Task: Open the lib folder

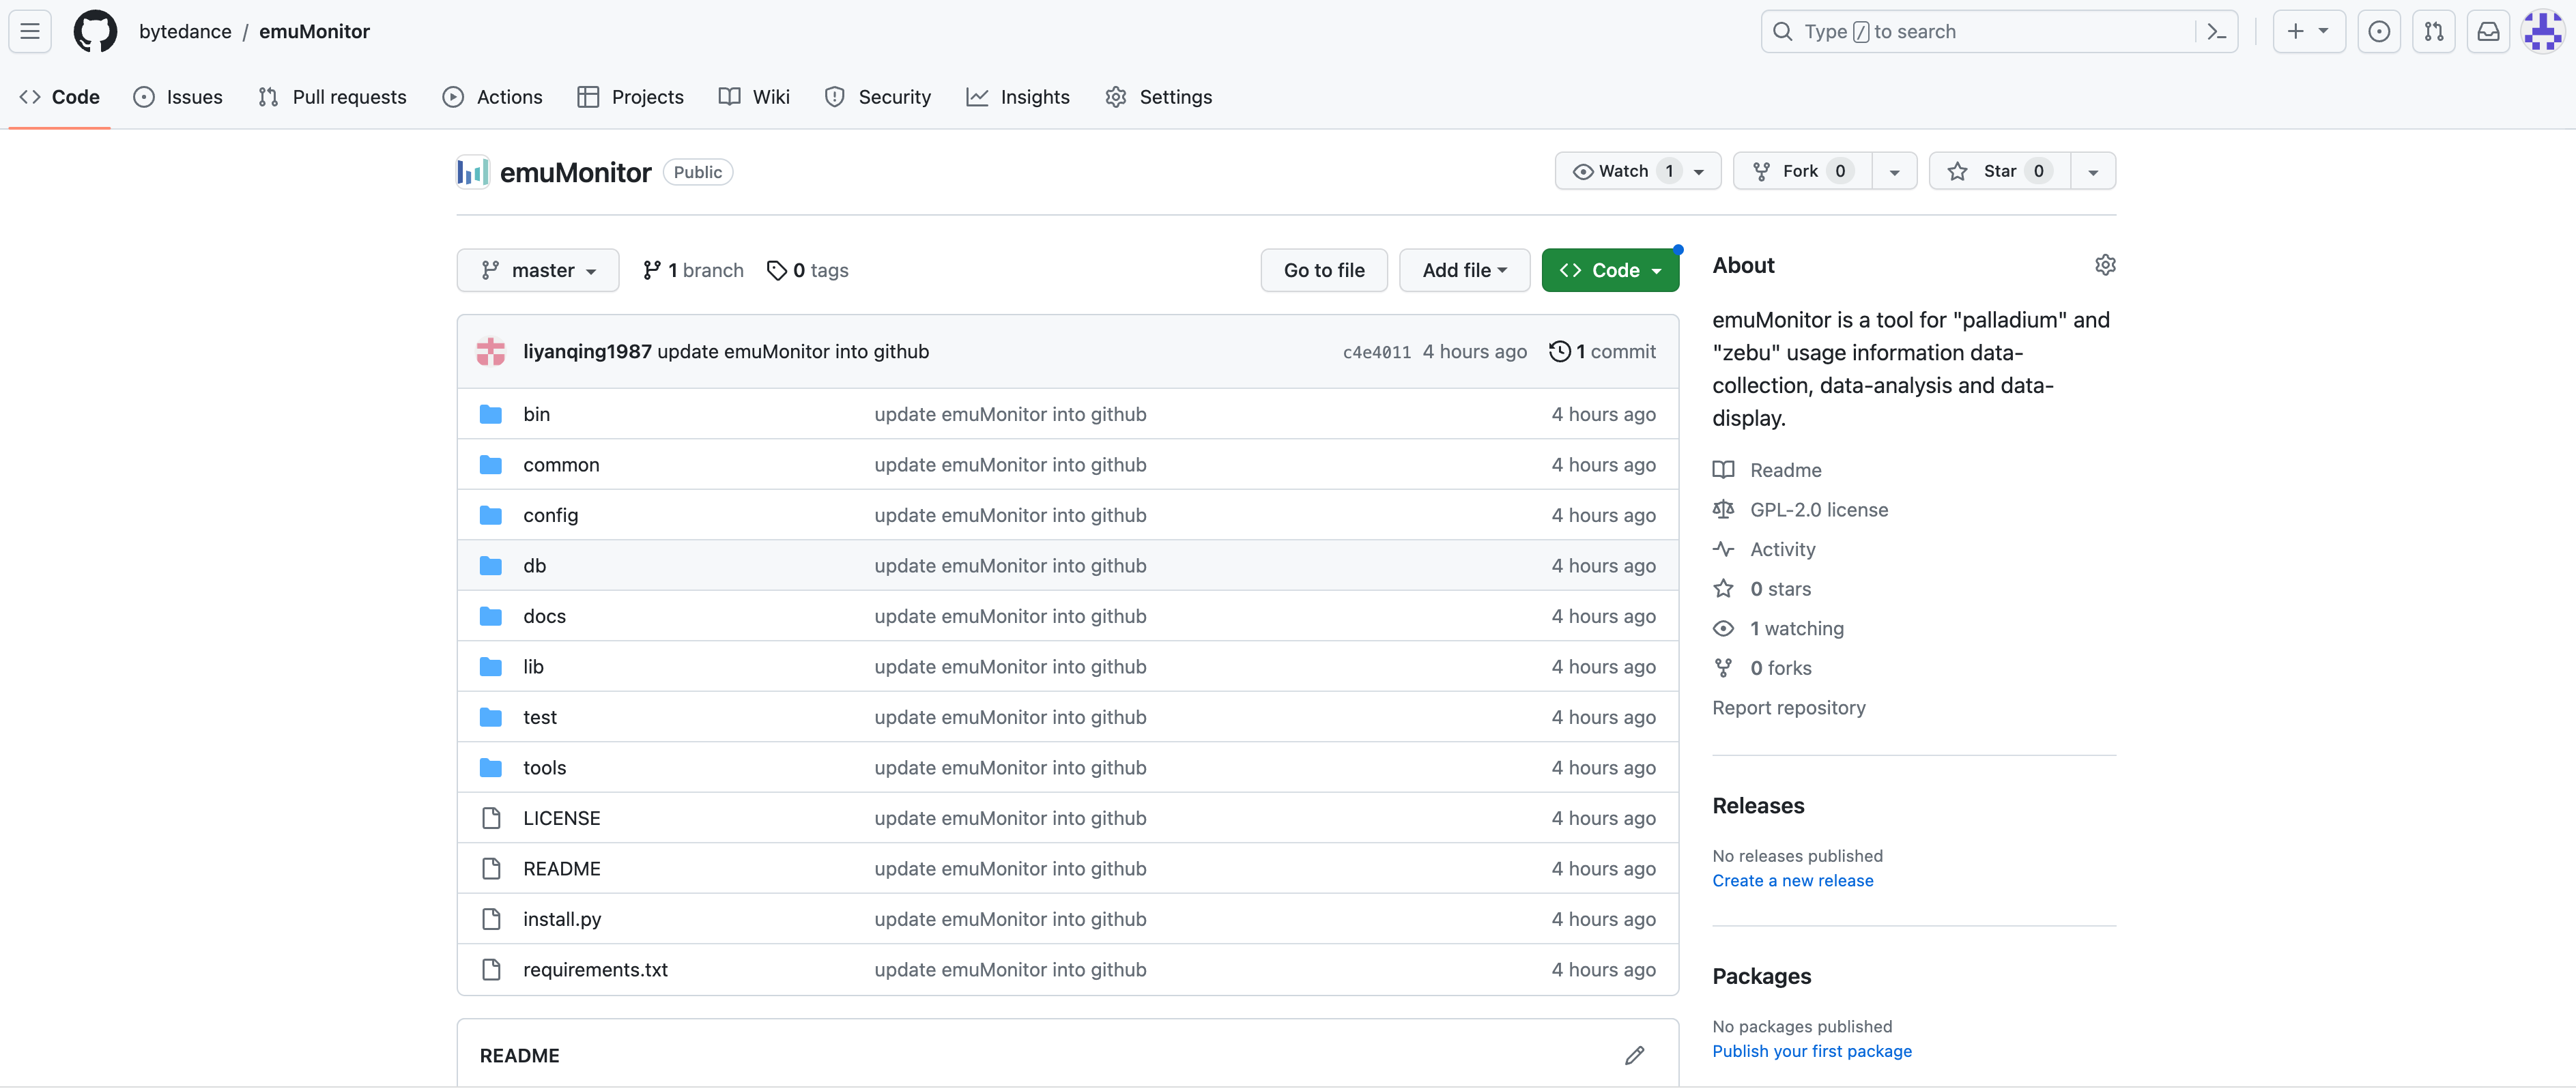Action: tap(533, 667)
